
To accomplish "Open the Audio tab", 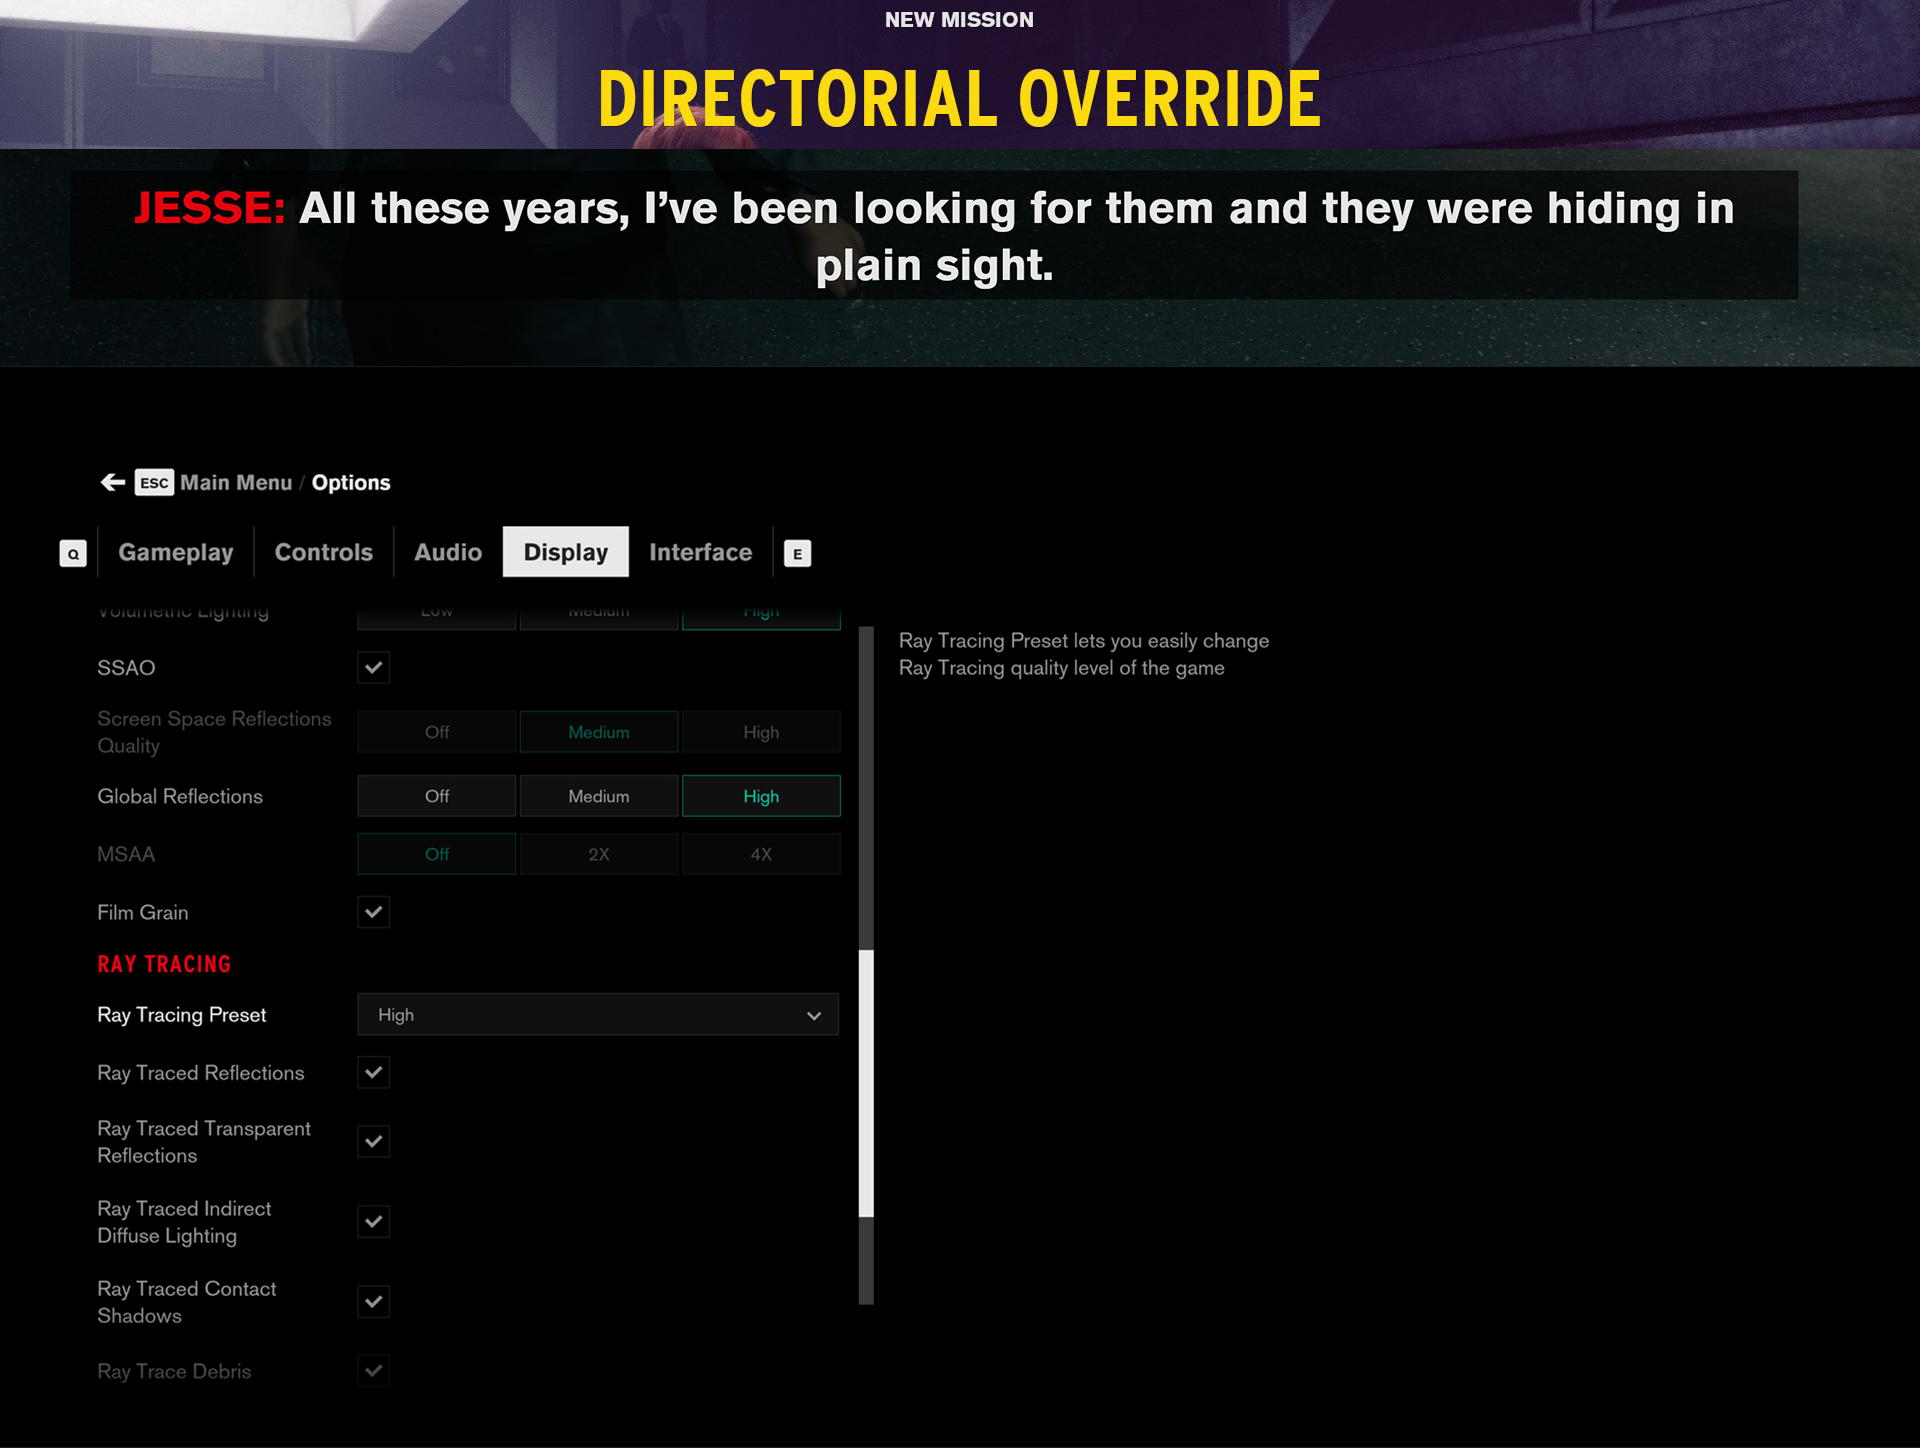I will click(448, 552).
